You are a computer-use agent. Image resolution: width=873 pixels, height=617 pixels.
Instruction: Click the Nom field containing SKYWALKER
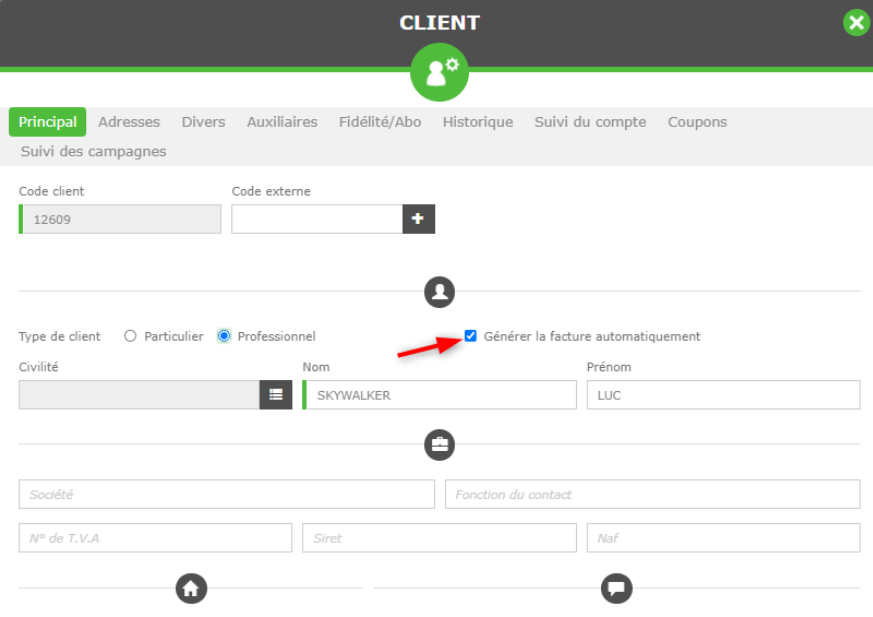tap(439, 395)
